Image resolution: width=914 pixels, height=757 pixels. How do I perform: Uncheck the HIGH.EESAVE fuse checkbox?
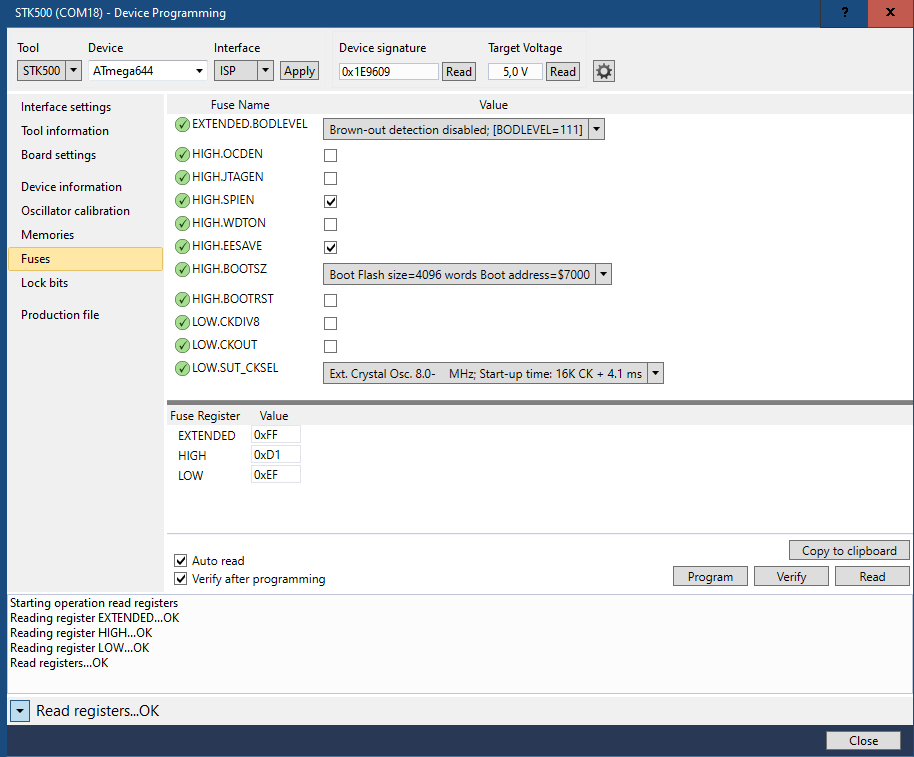(x=331, y=248)
